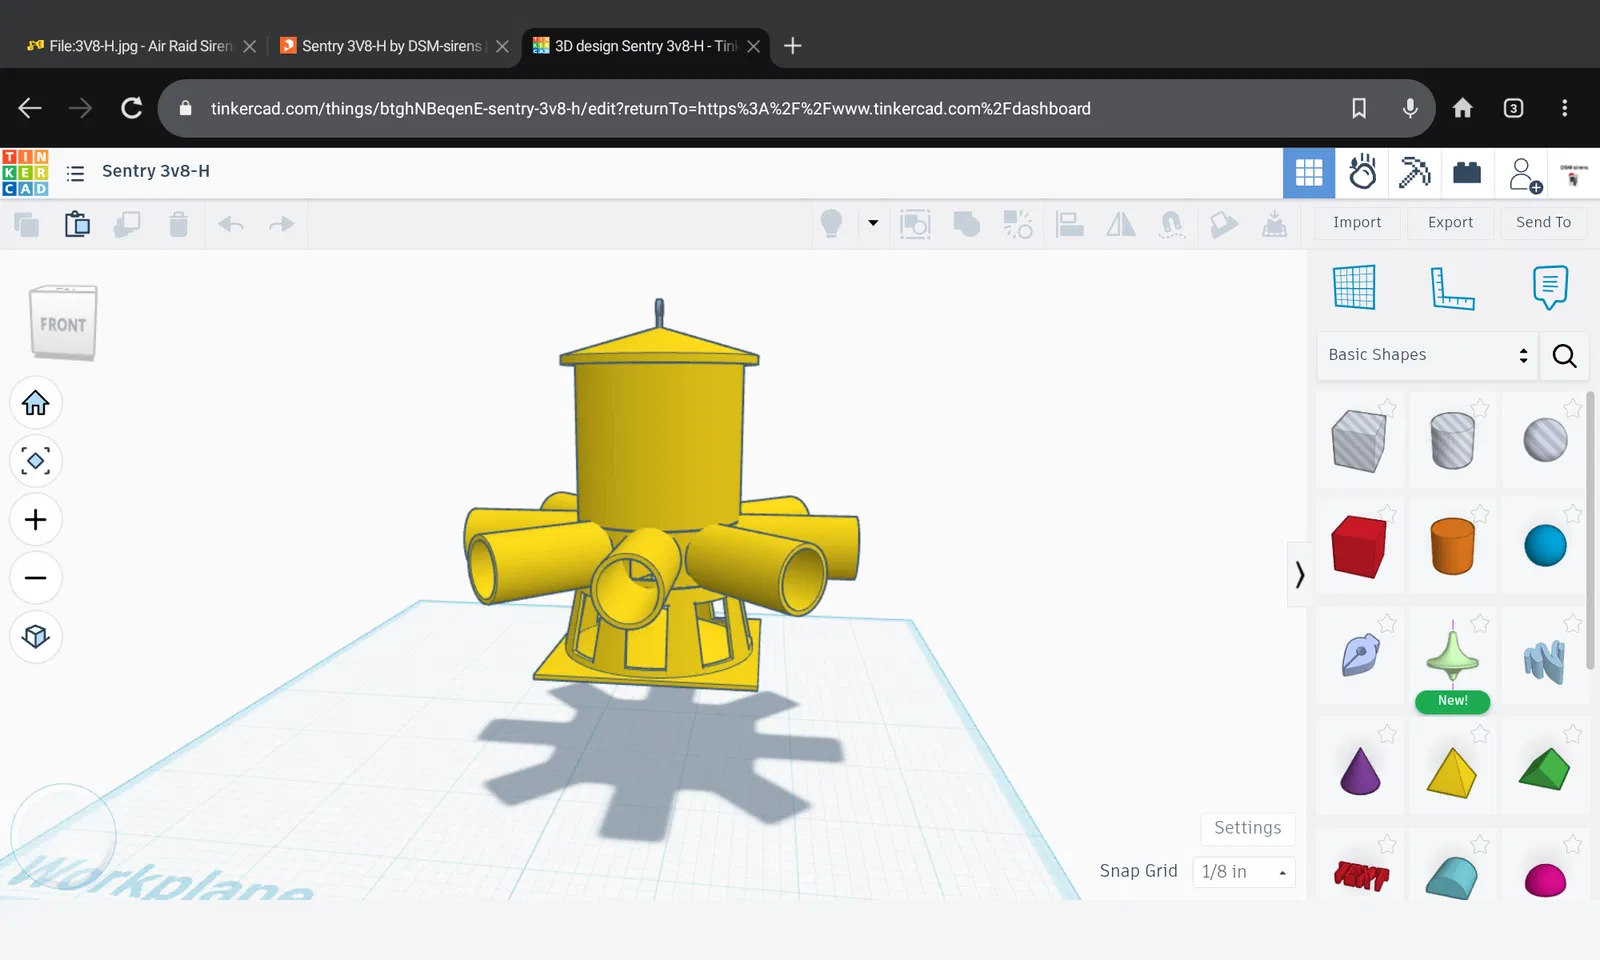
Task: Pick the red Box shape
Action: pyautogui.click(x=1359, y=547)
